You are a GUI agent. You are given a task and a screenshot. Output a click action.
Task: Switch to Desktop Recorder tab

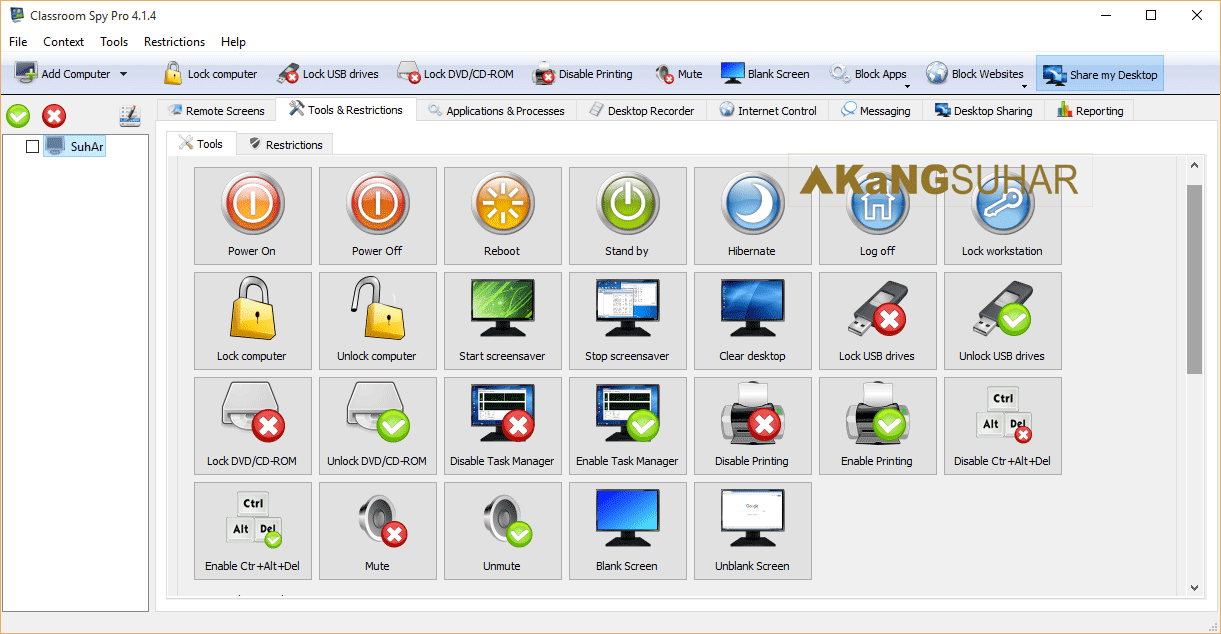pos(641,110)
